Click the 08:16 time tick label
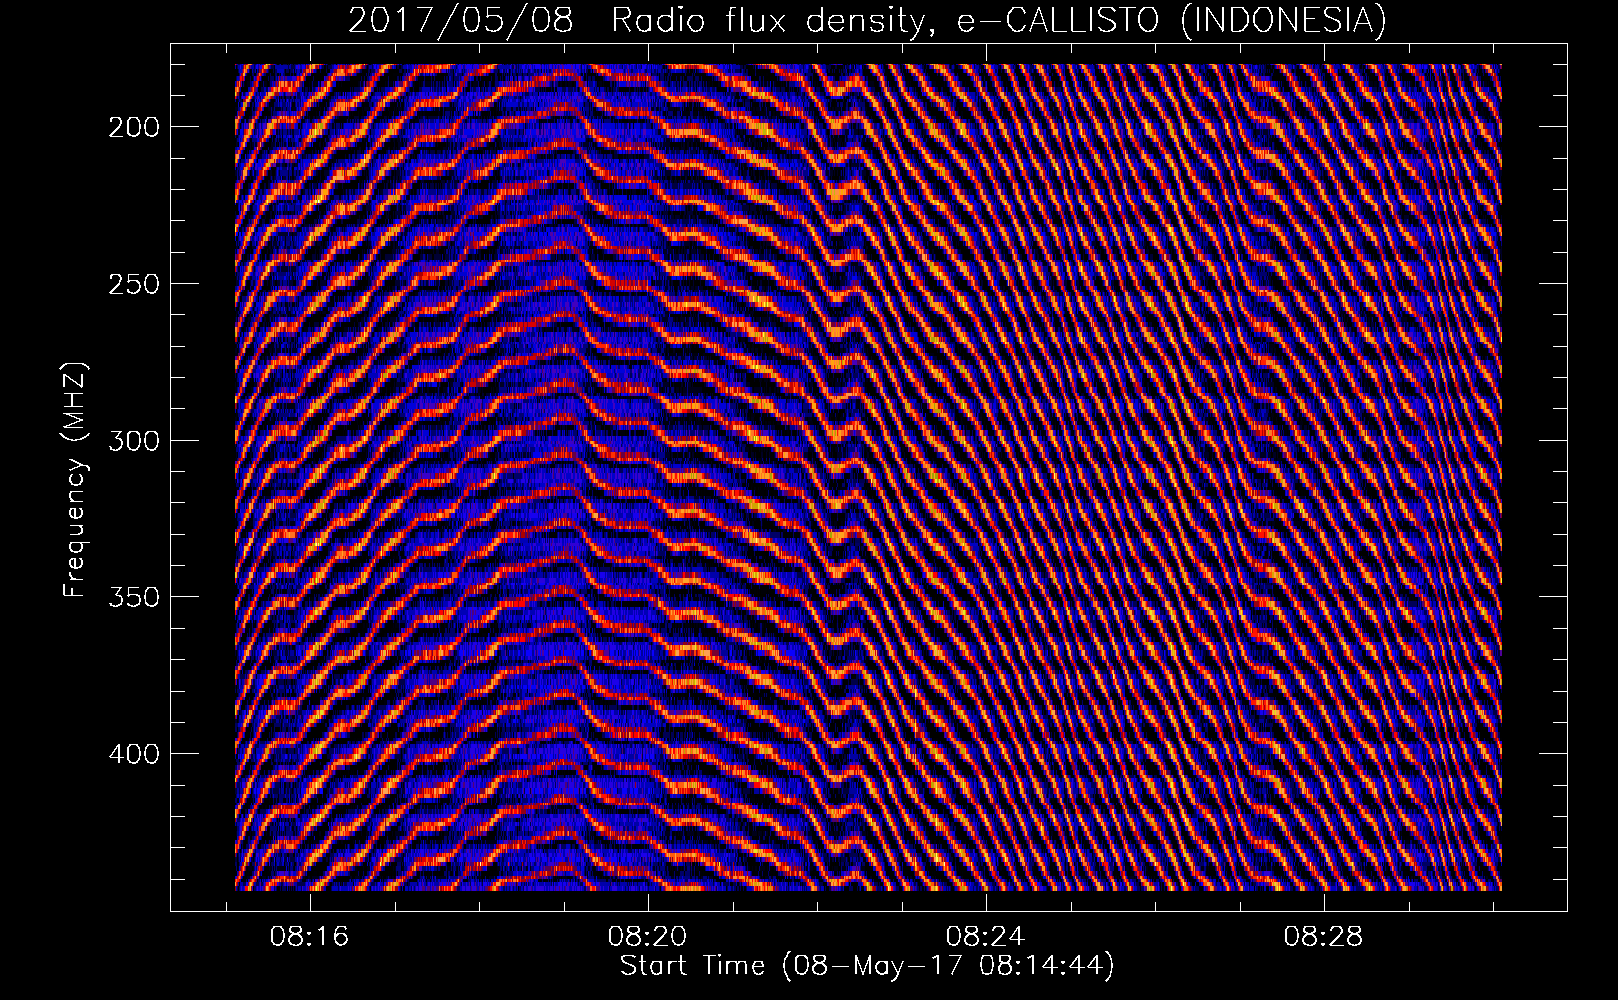The image size is (1618, 1000). (x=310, y=937)
